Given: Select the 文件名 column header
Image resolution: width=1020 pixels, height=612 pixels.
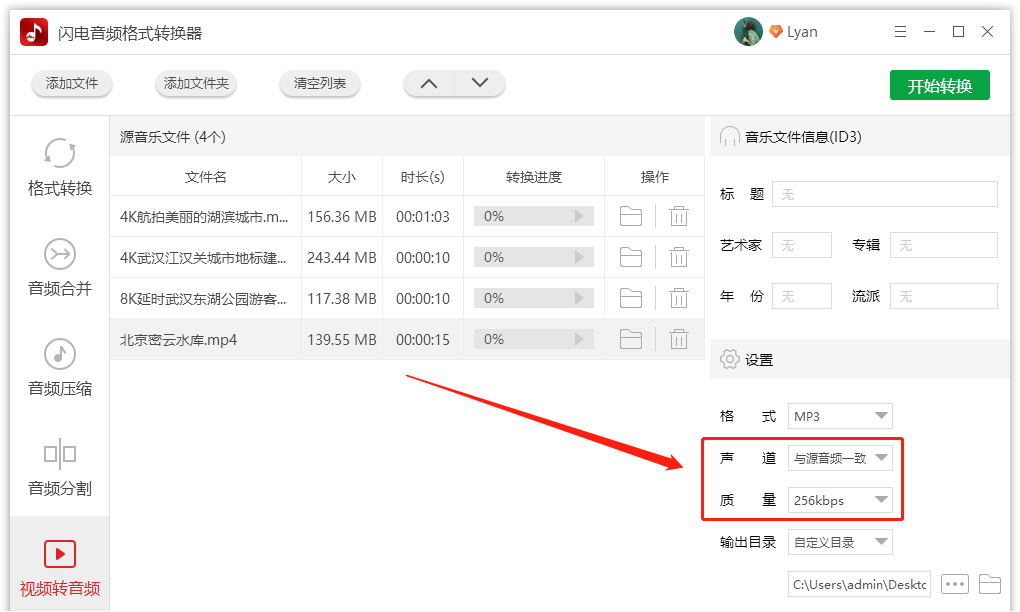Looking at the screenshot, I should point(206,177).
